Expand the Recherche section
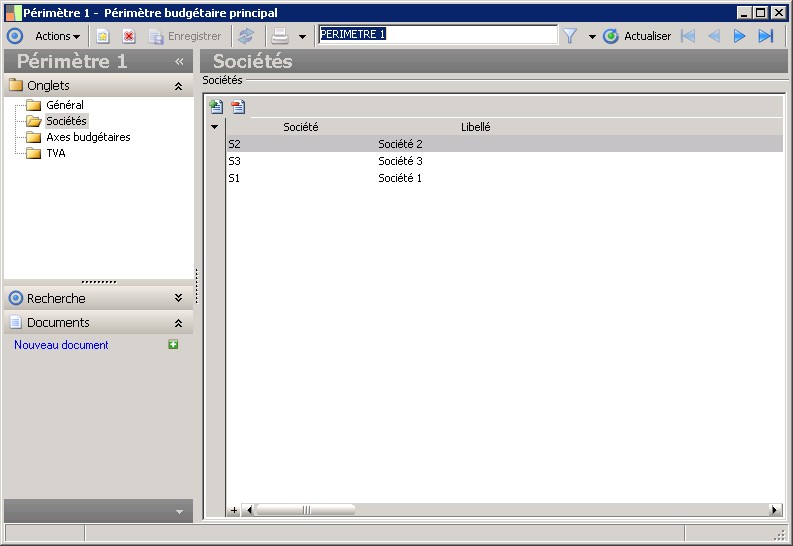This screenshot has height=546, width=793. click(x=179, y=298)
